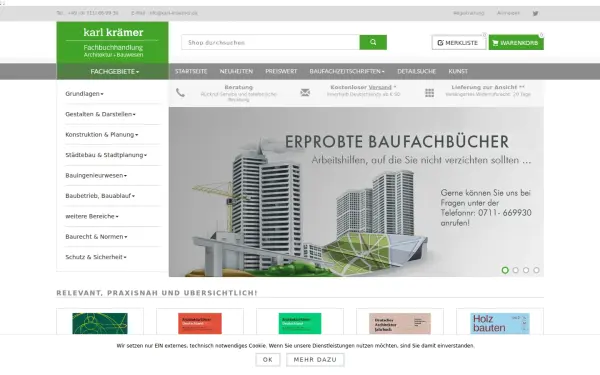Expand the Bauingenieurwesen category
Viewport: 600px width, 375px height.
(x=96, y=176)
